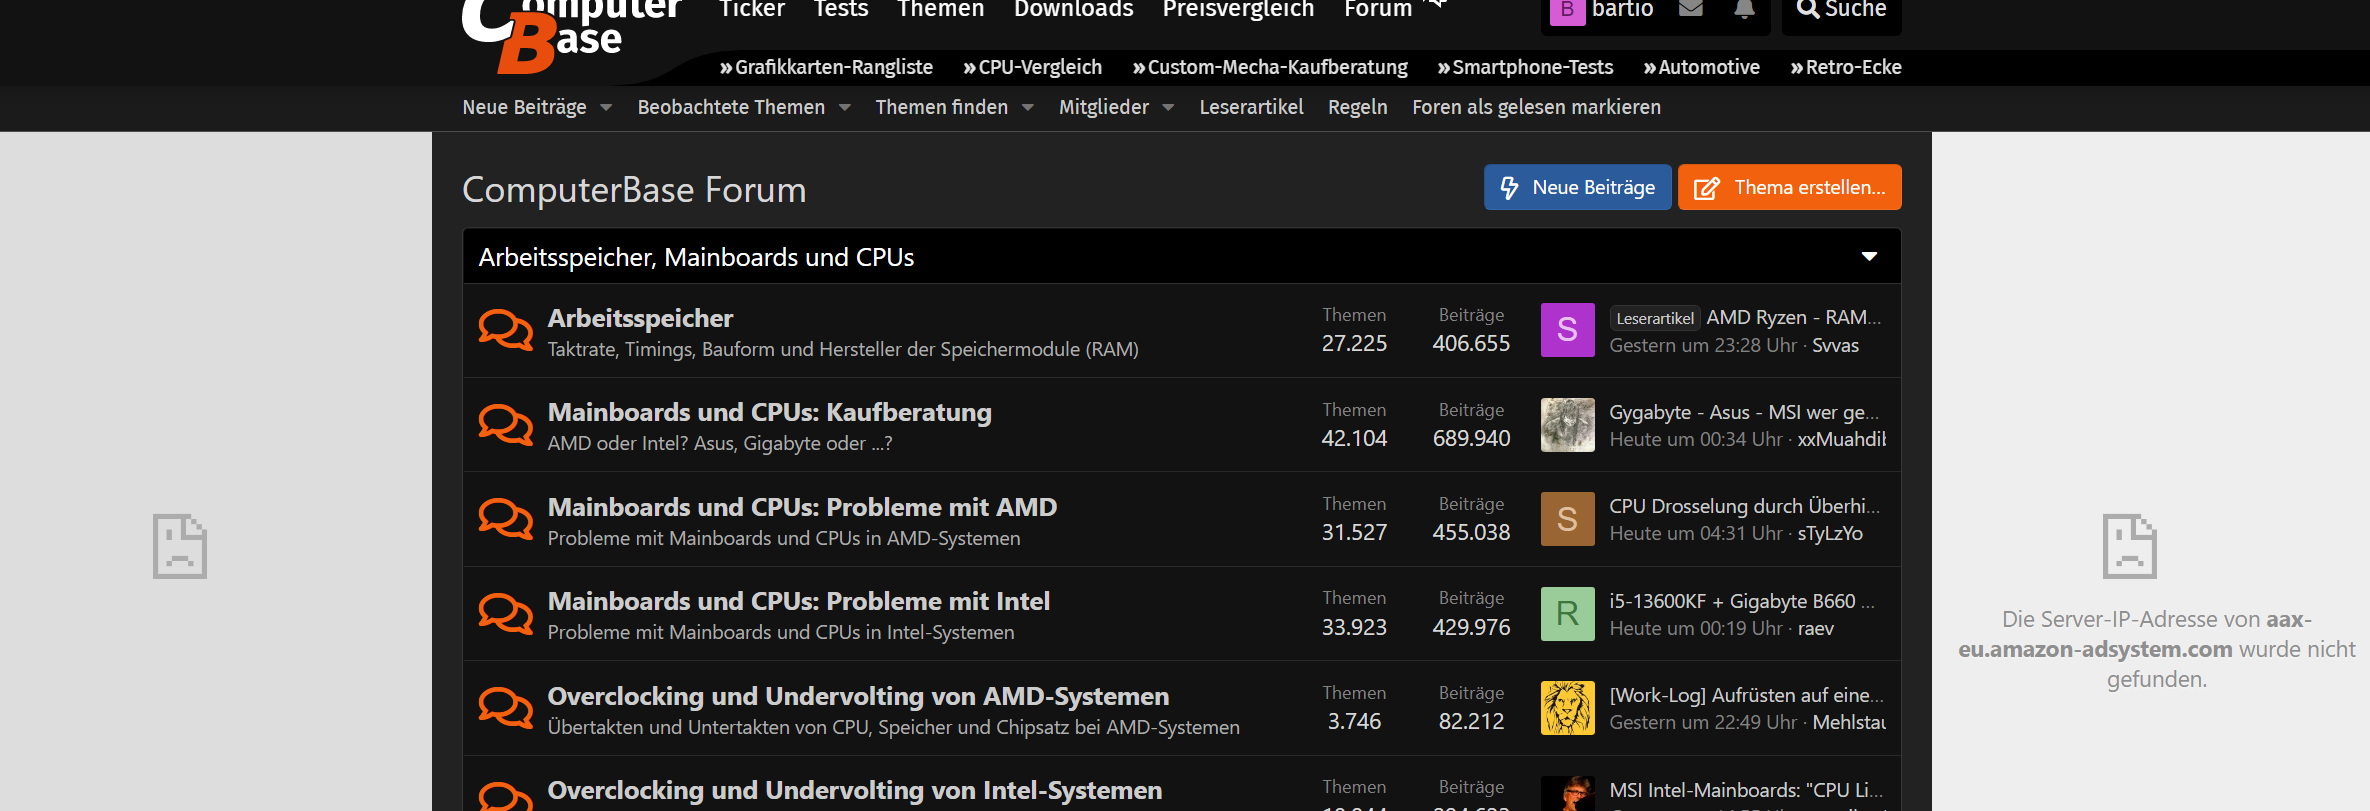Go to Retro-Ecke
This screenshot has width=2370, height=811.
[1846, 67]
